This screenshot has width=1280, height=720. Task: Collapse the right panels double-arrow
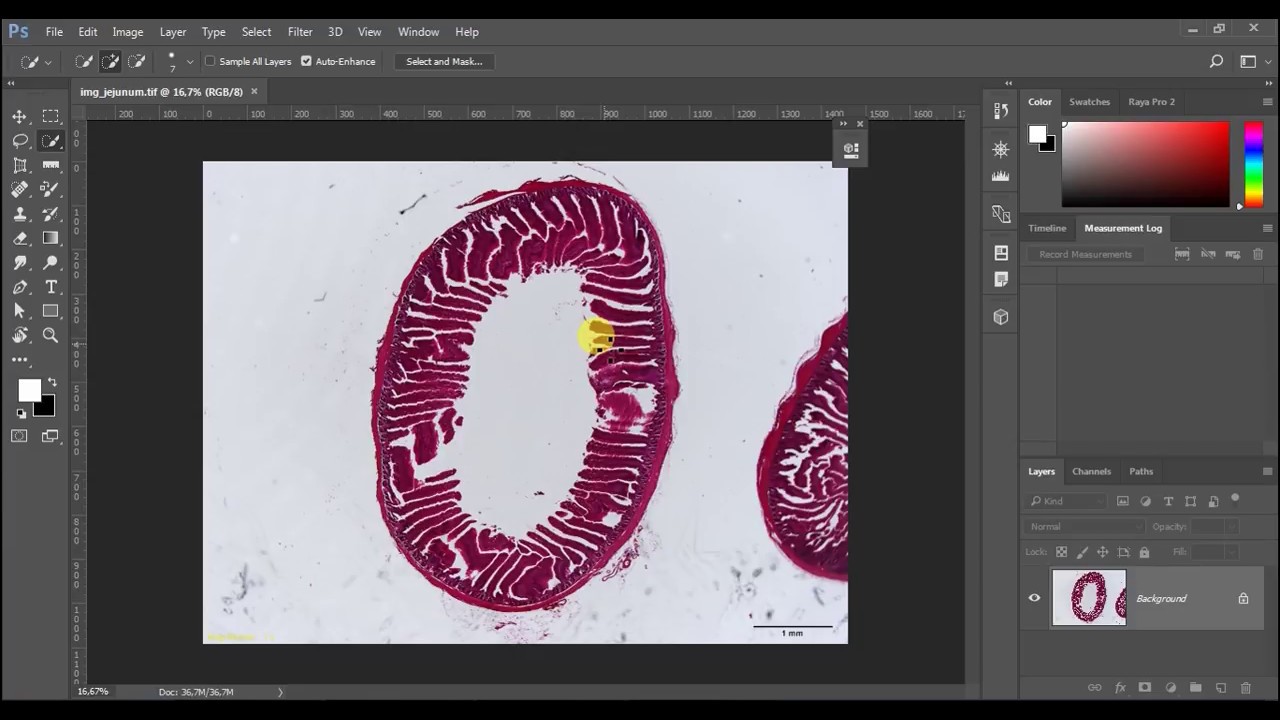(1269, 83)
